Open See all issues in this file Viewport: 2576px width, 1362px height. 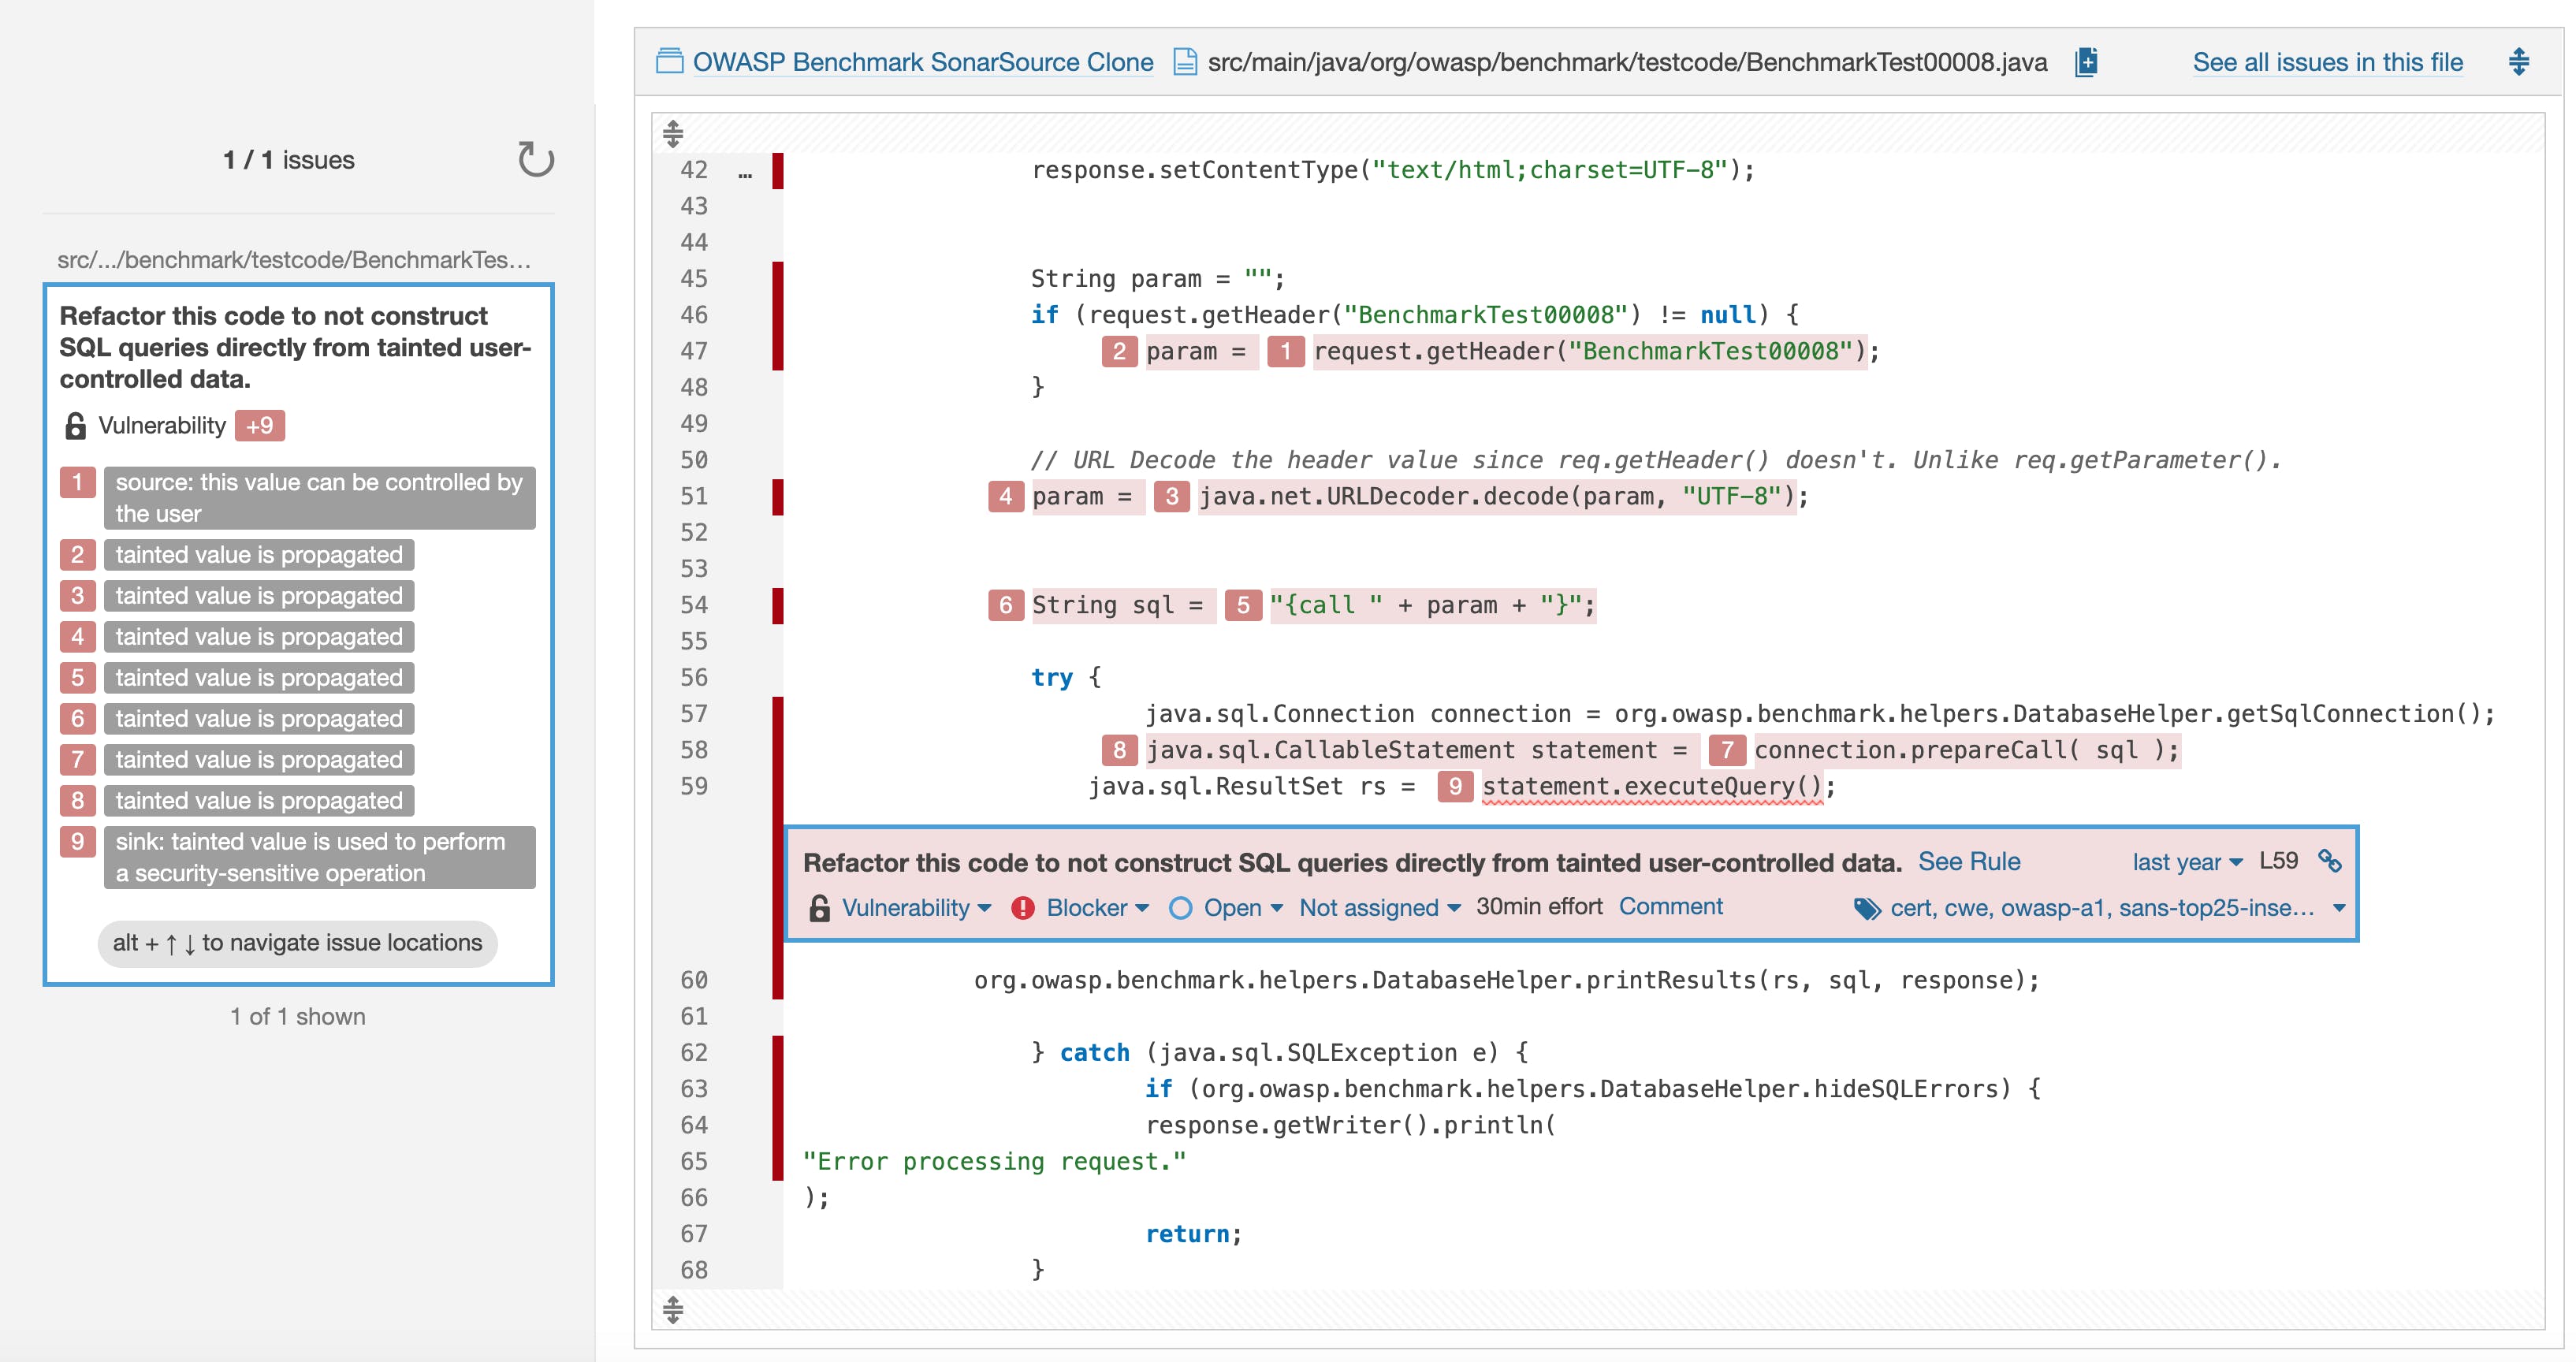click(x=2327, y=62)
